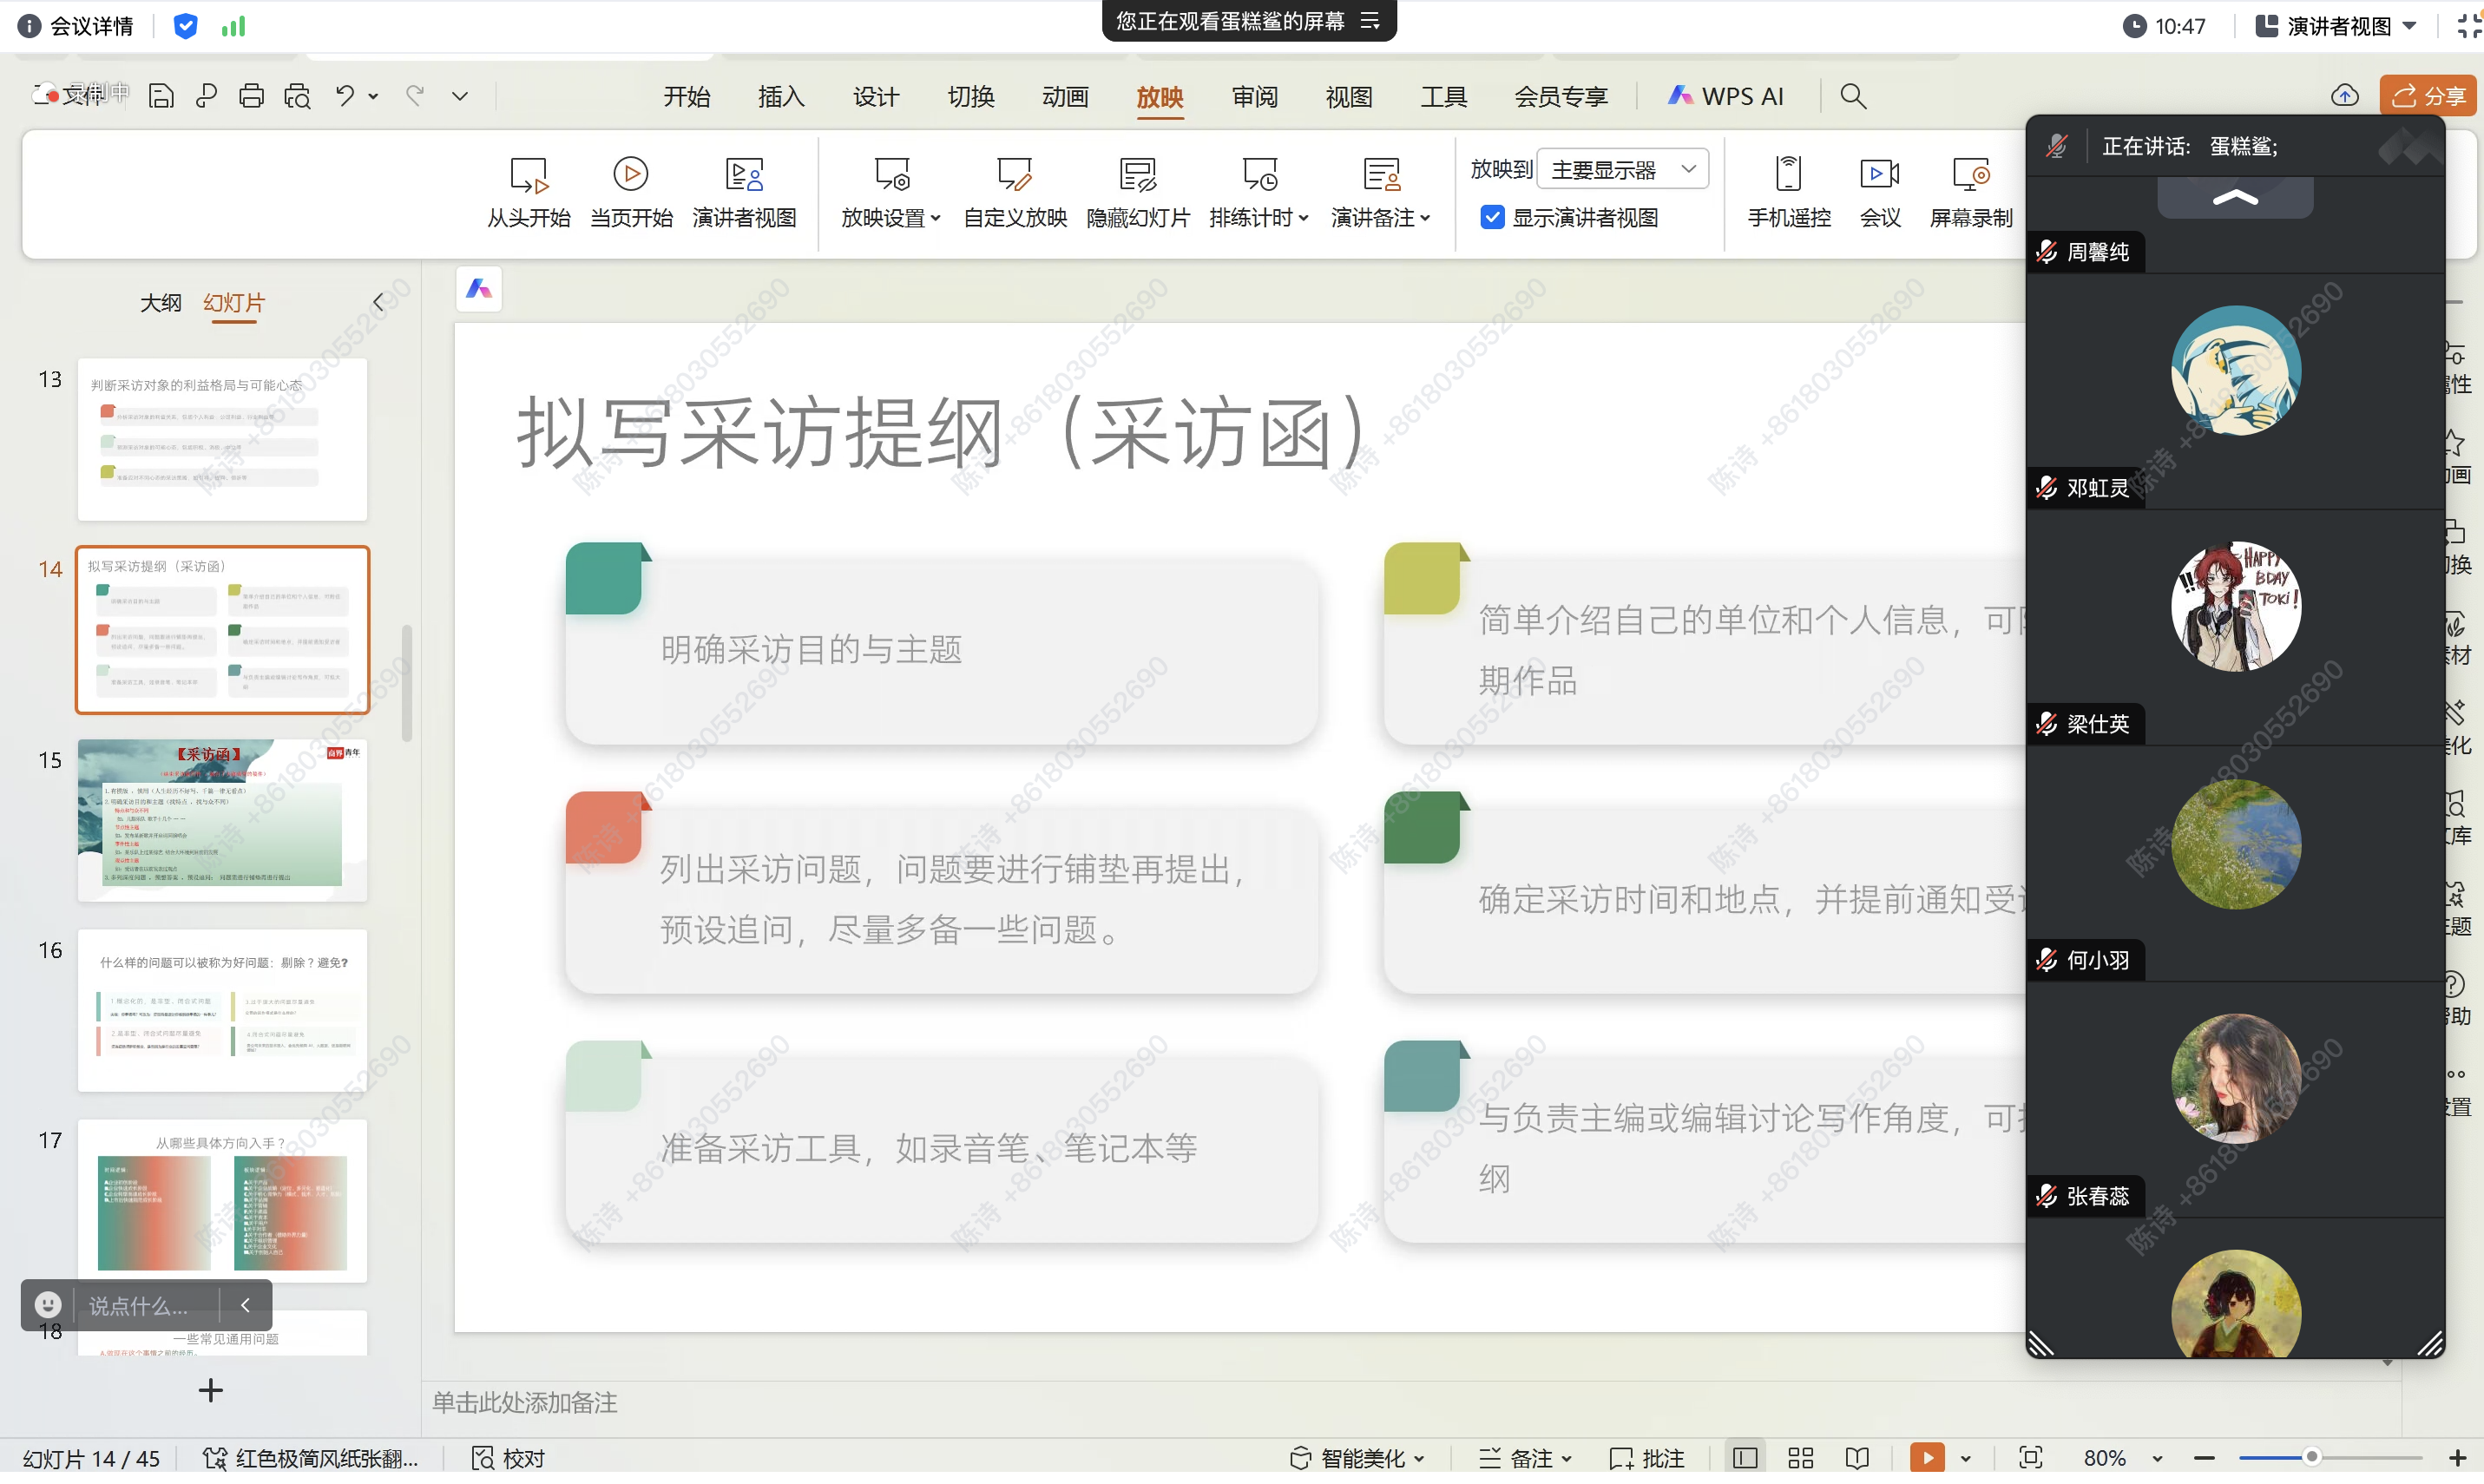Switch to the 动画 ribbon tab
2484x1484 pixels.
[x=1064, y=96]
